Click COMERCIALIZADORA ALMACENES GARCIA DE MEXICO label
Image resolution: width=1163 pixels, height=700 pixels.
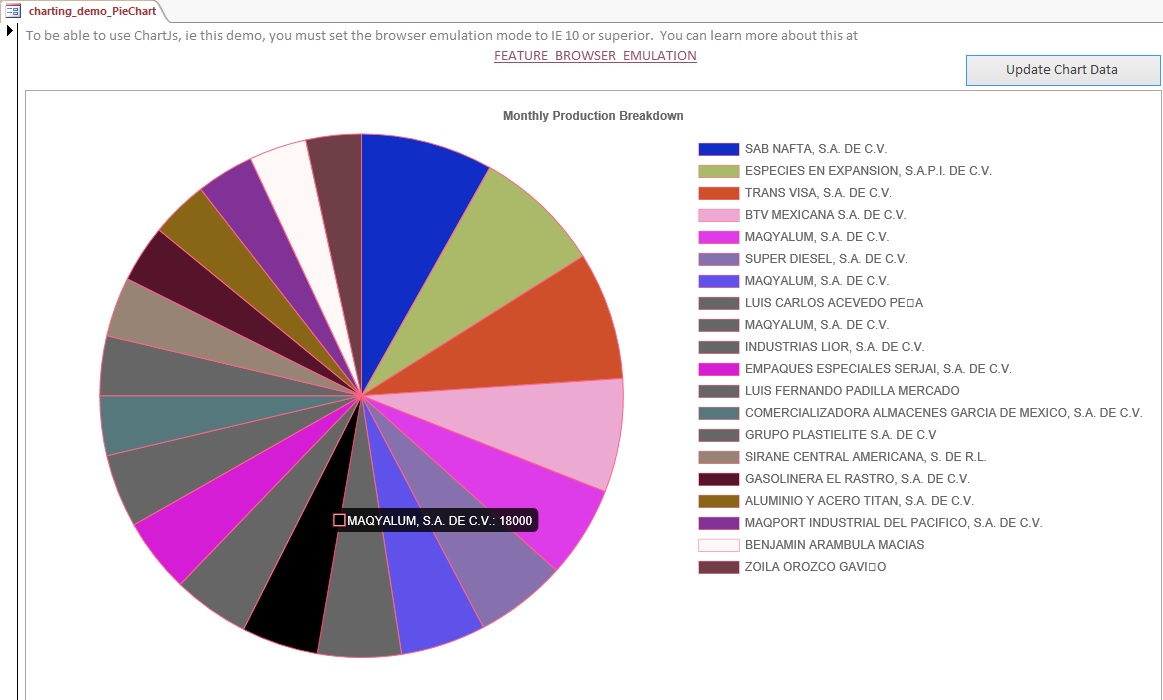click(x=943, y=413)
